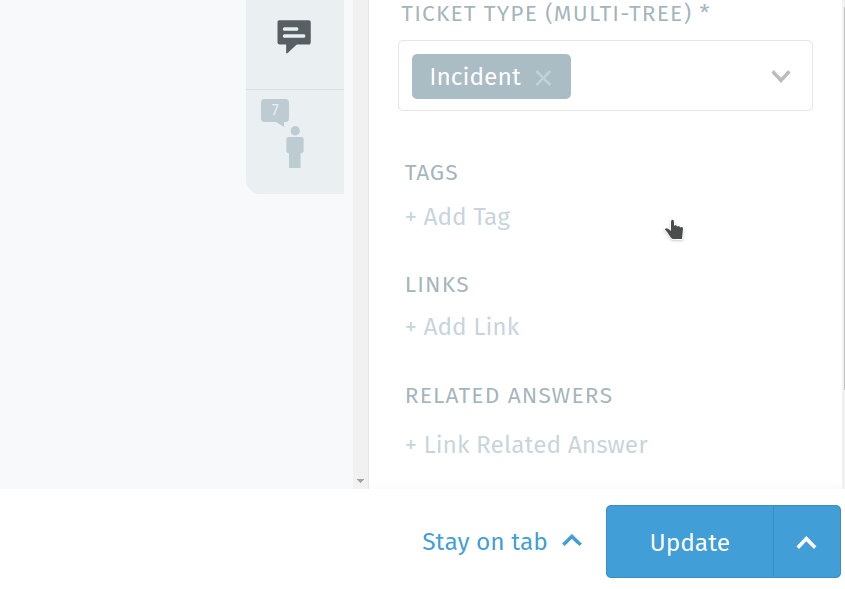This screenshot has width=845, height=589.
Task: Expand the chevron next to Stay on tab
Action: [x=572, y=541]
